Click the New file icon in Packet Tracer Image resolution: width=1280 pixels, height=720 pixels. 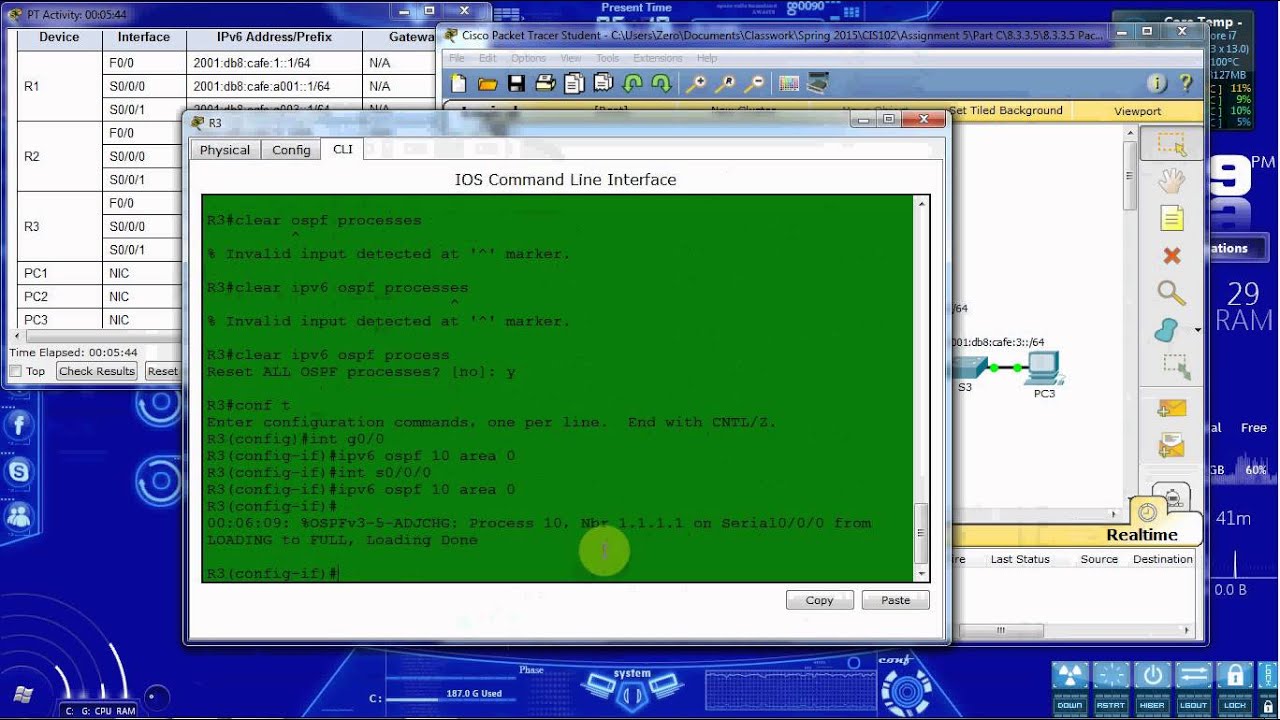[458, 84]
